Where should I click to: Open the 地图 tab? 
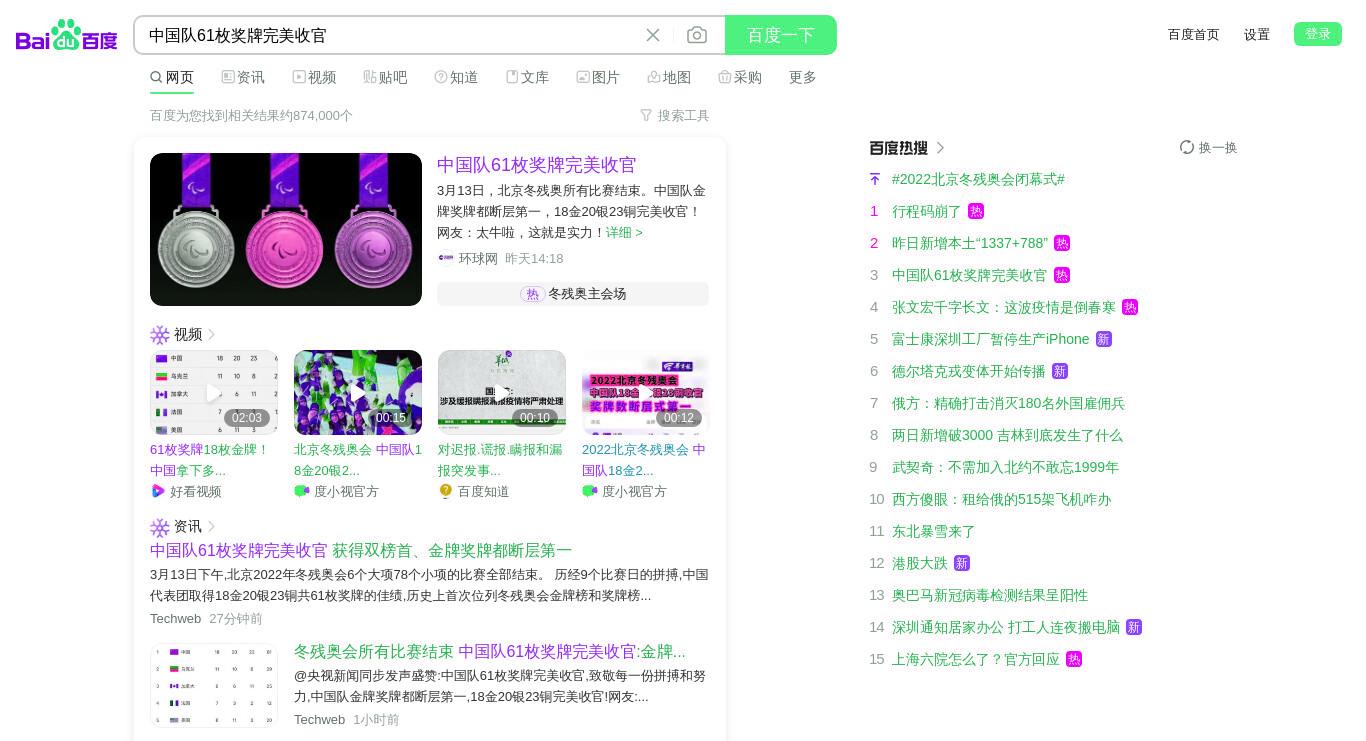point(669,77)
